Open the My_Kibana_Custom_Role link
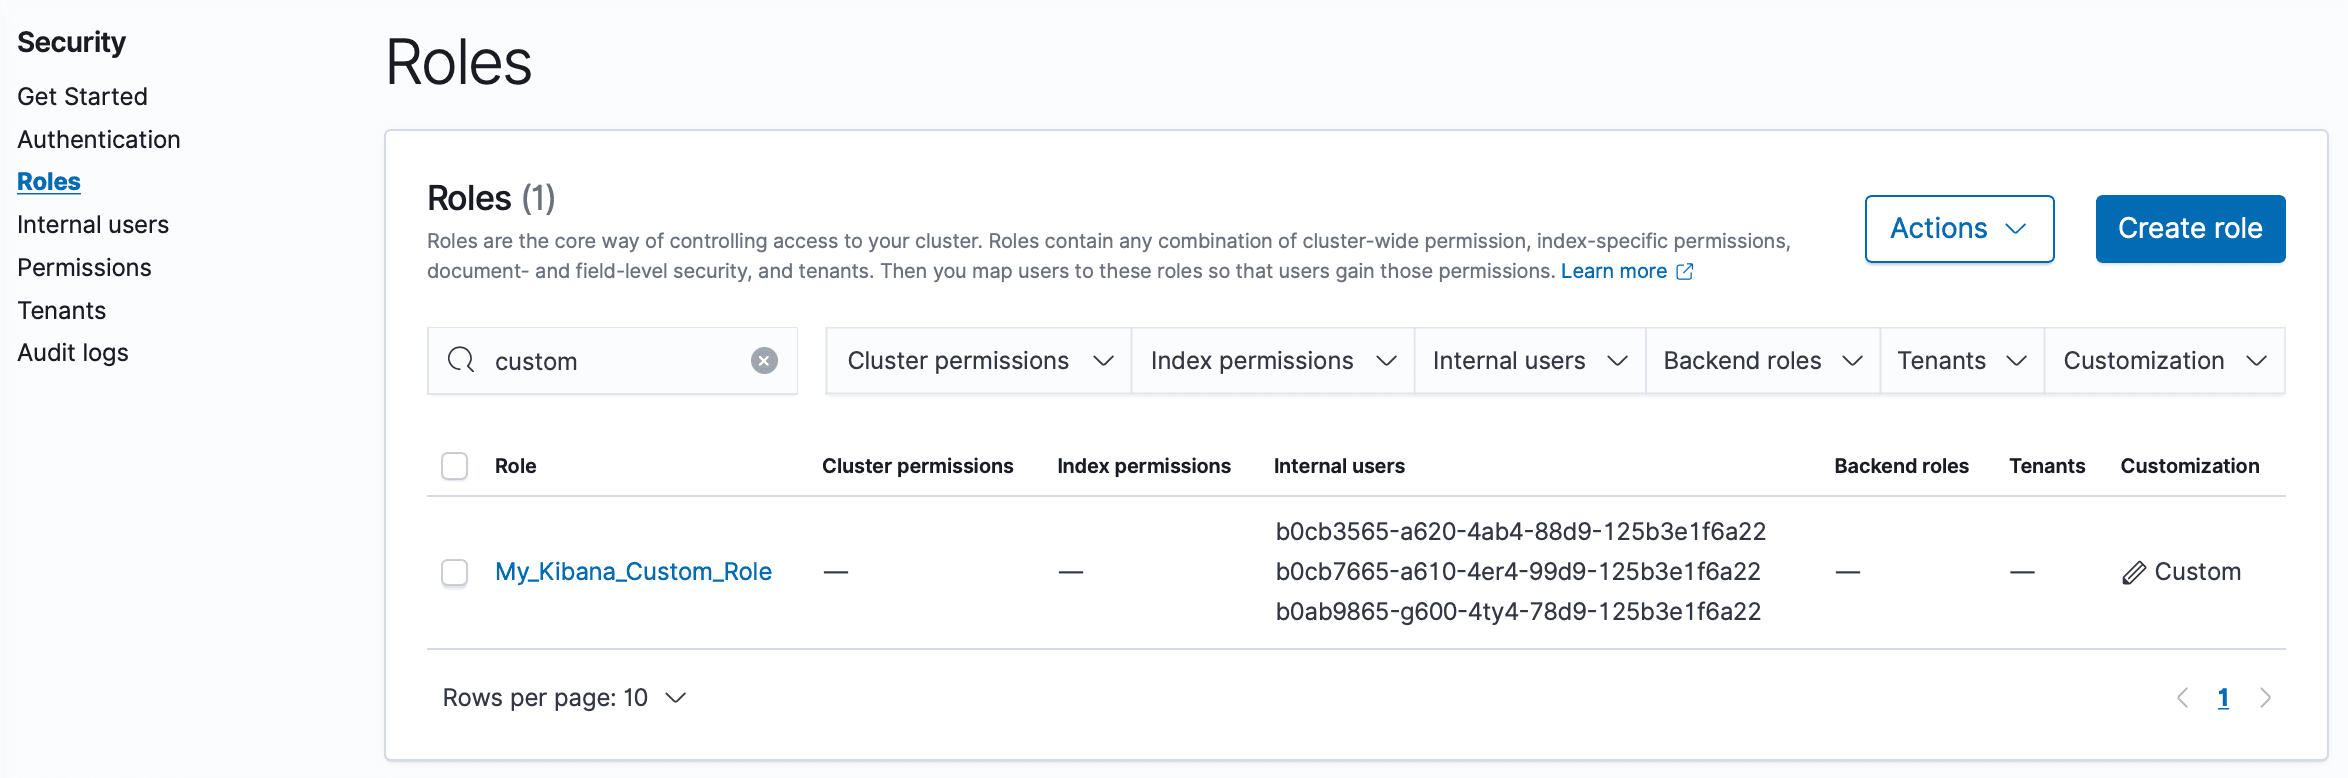 click(633, 572)
